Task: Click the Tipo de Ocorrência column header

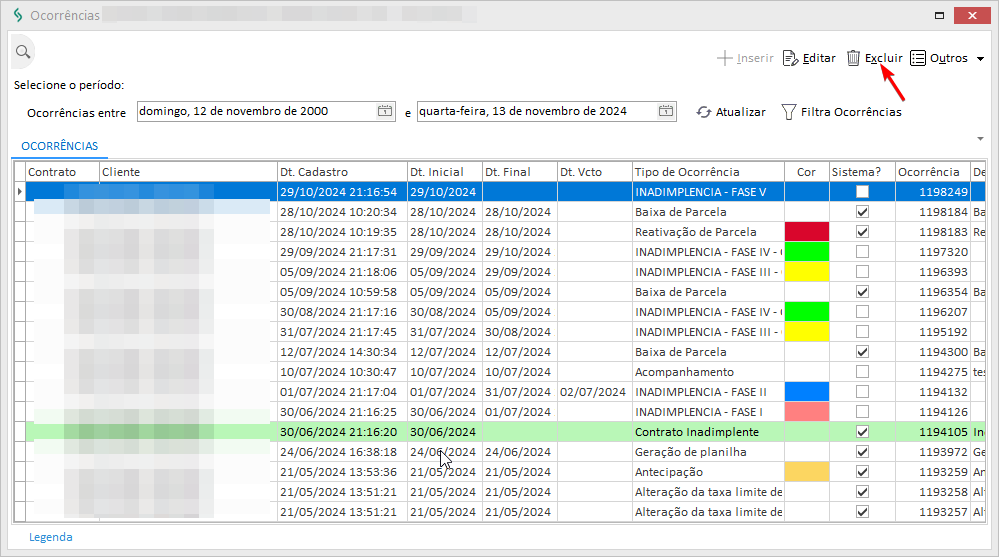Action: click(707, 172)
